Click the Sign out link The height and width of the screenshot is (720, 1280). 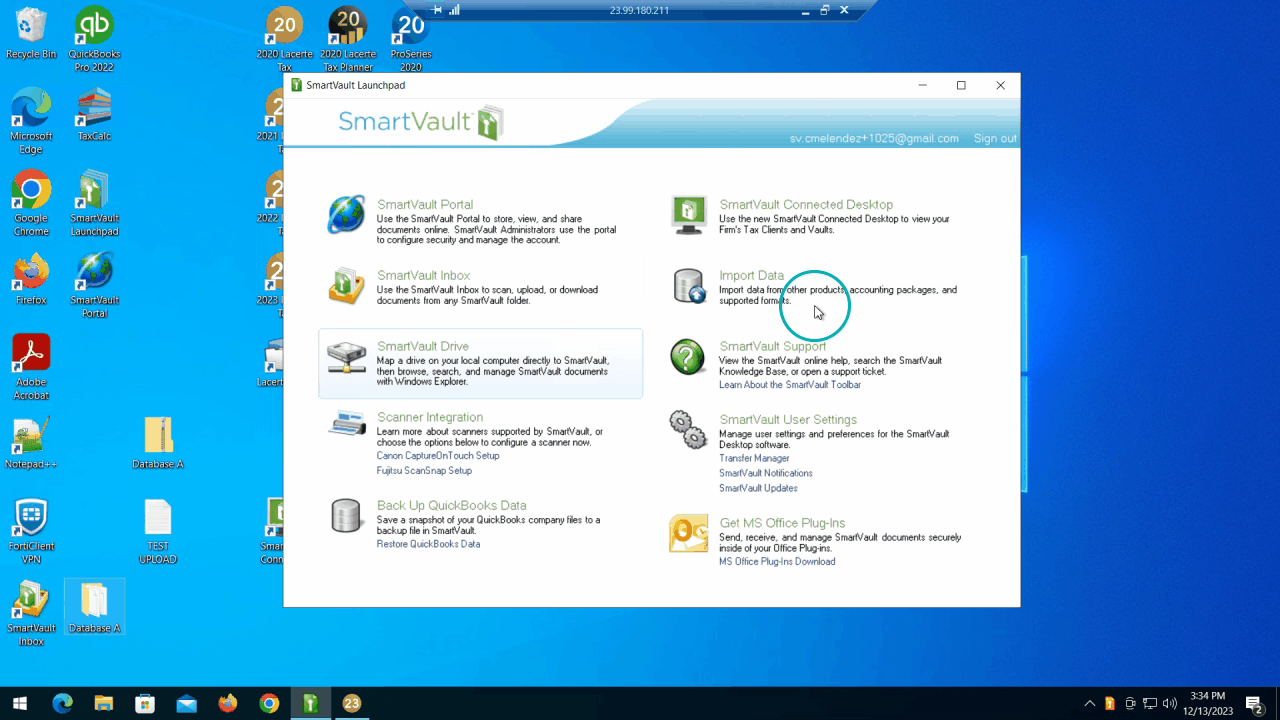pos(995,139)
